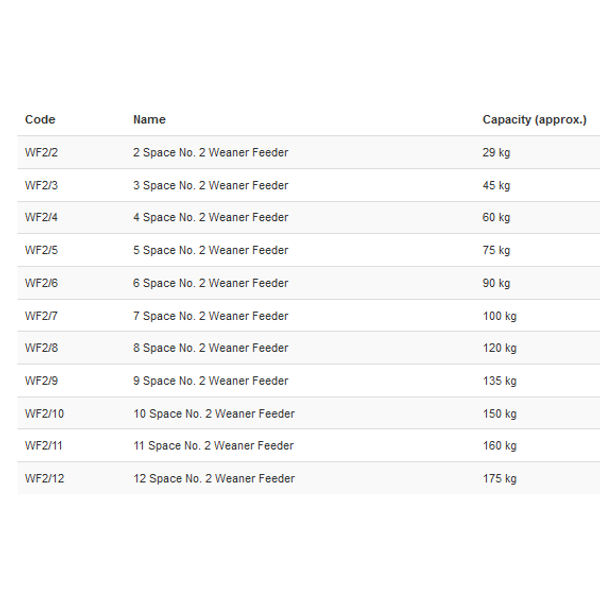The height and width of the screenshot is (600, 600).
Task: Select the WF2/12 code cell
Action: click(x=44, y=479)
